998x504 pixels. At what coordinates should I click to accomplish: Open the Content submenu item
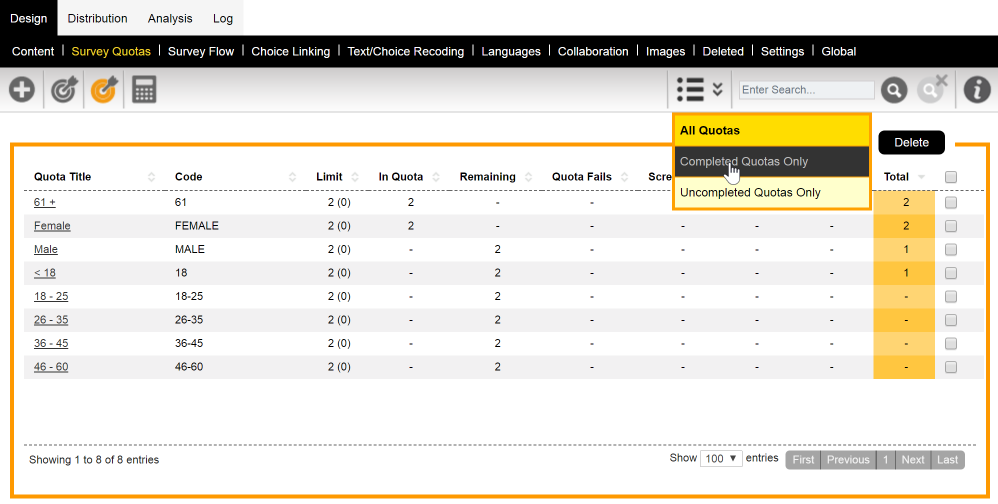coord(33,52)
